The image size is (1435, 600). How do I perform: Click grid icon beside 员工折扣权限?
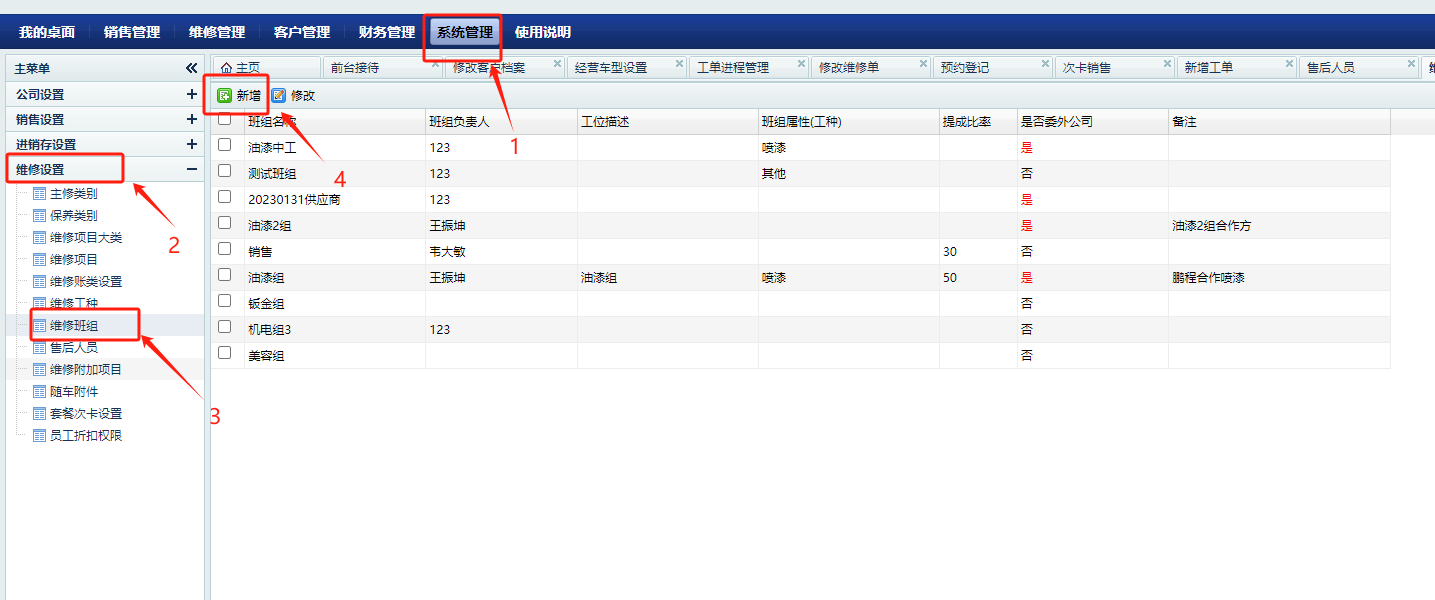[x=39, y=436]
